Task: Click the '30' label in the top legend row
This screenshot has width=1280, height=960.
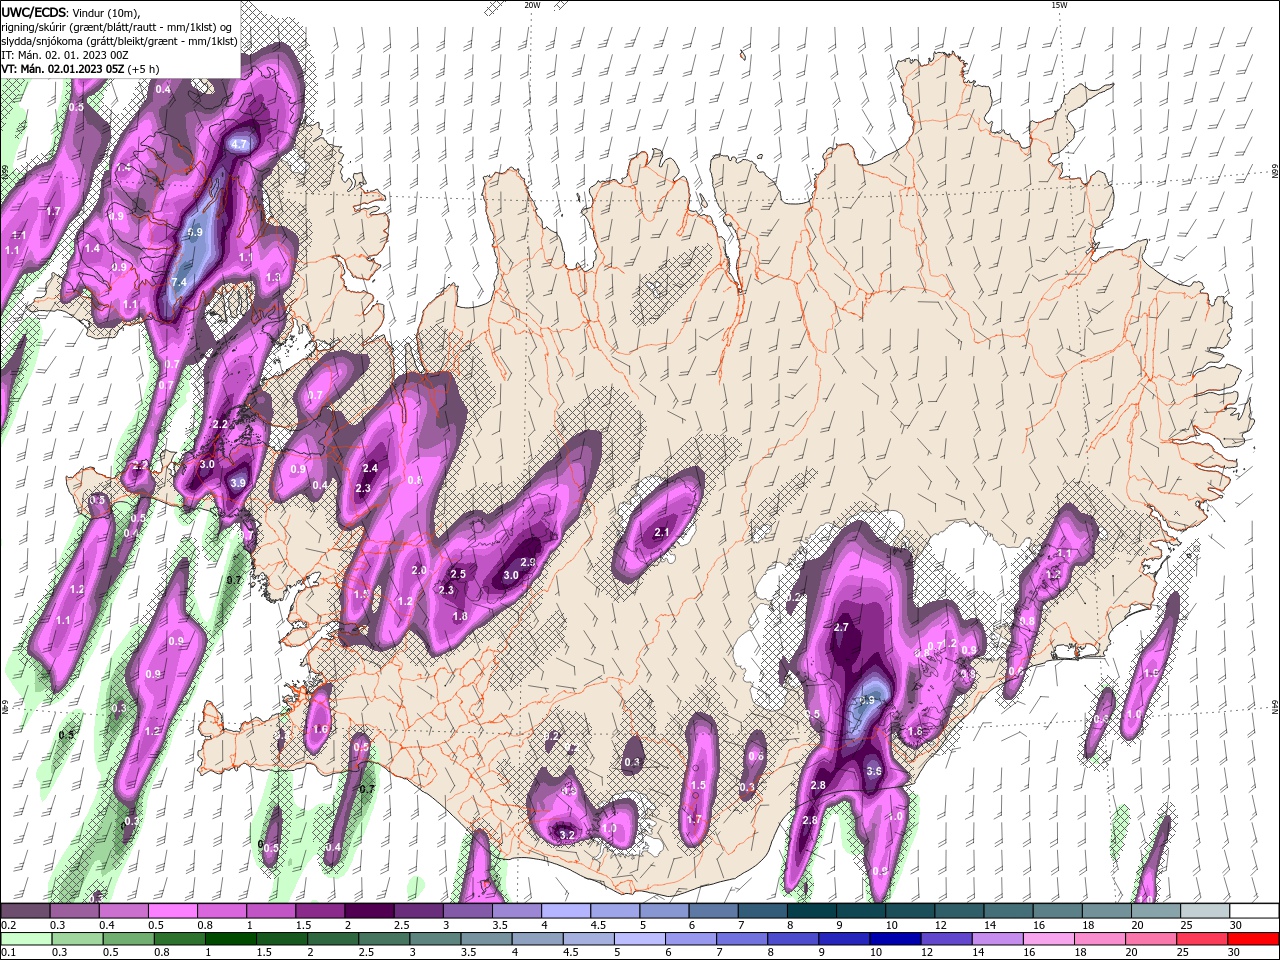Action: click(x=1237, y=925)
